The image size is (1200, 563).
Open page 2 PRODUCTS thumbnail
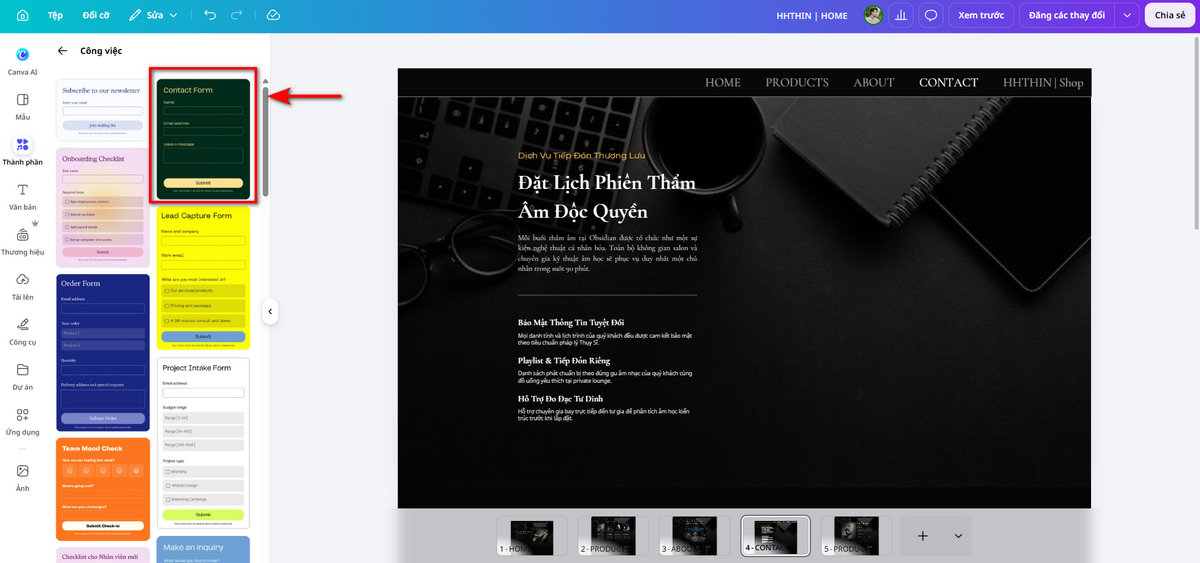coord(613,536)
